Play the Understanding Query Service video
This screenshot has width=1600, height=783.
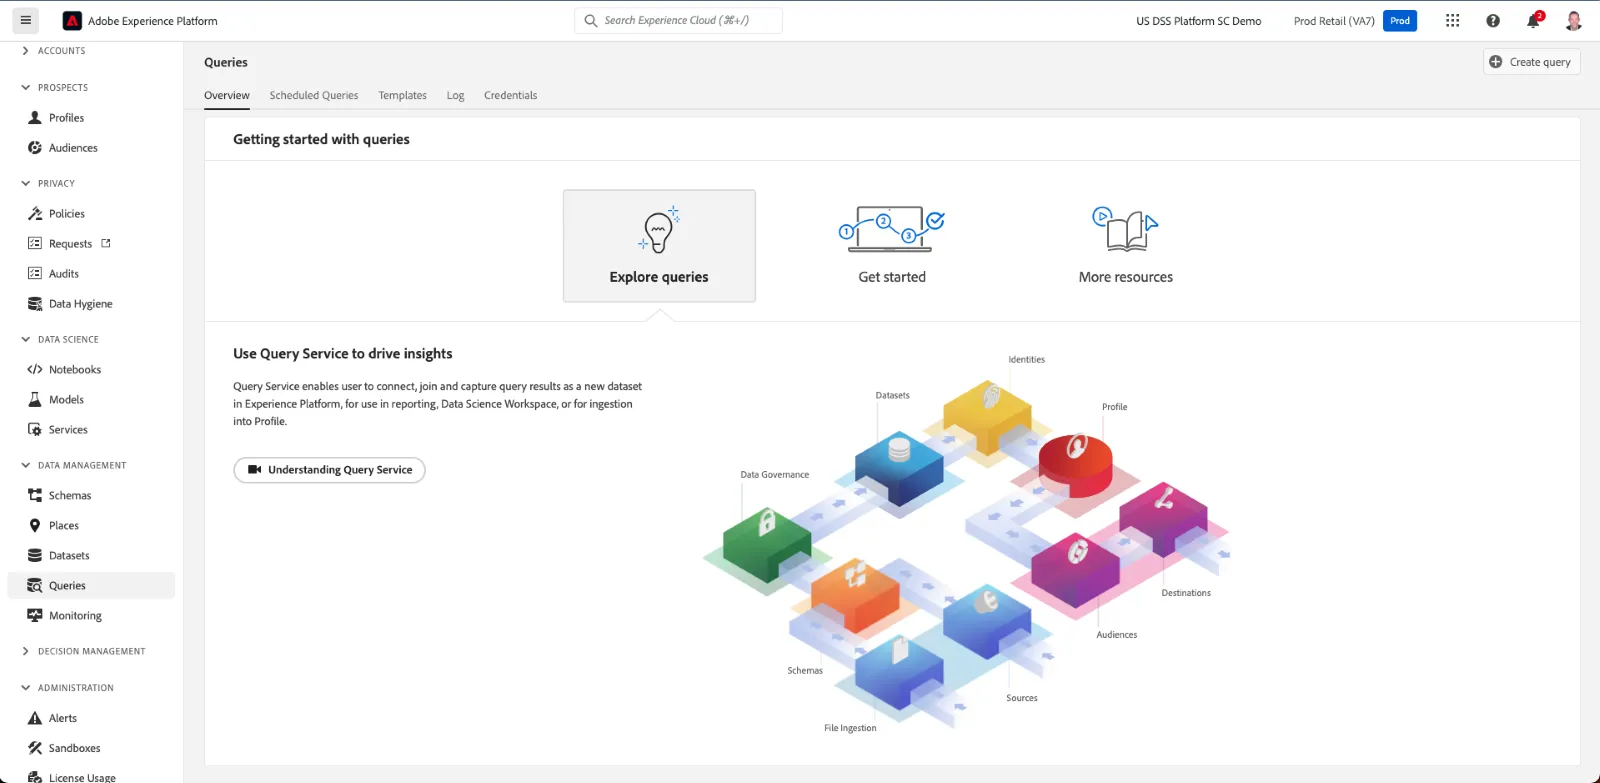329,470
